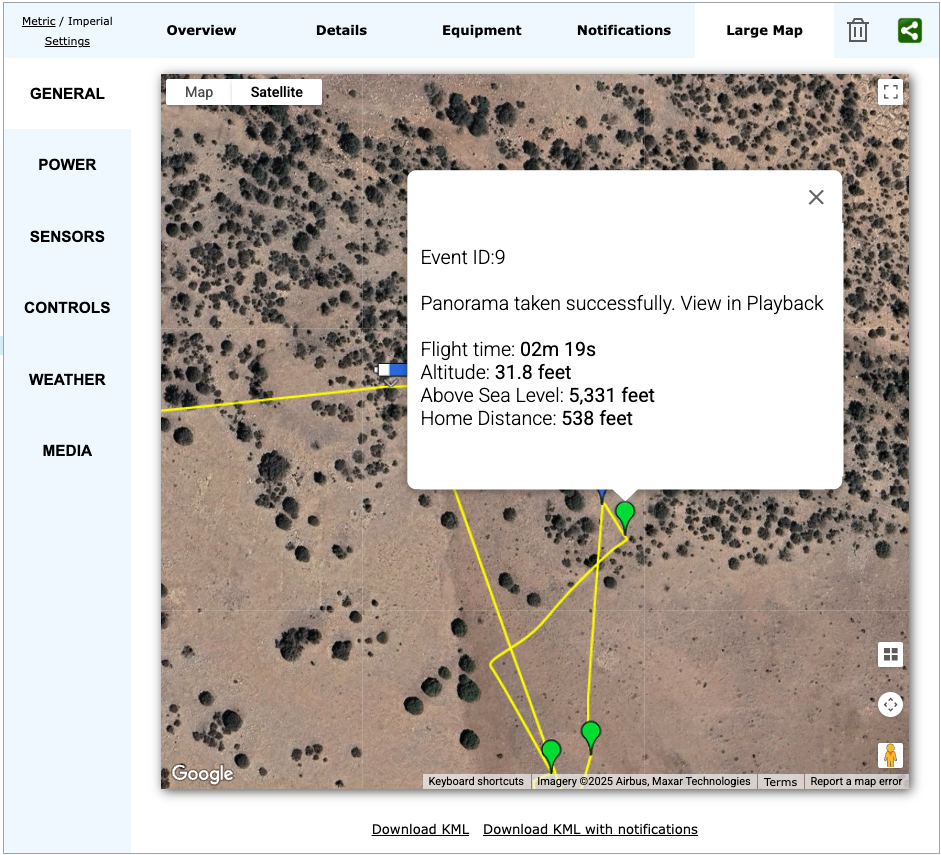Click the map camera controls compass icon
Viewport: 941px width, 855px height.
click(890, 705)
